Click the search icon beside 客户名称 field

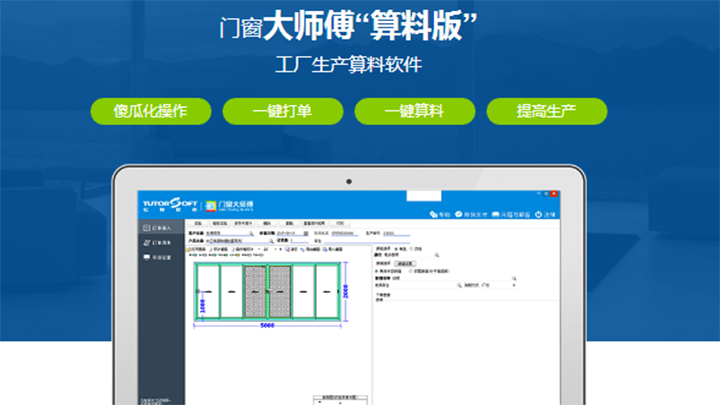click(251, 233)
